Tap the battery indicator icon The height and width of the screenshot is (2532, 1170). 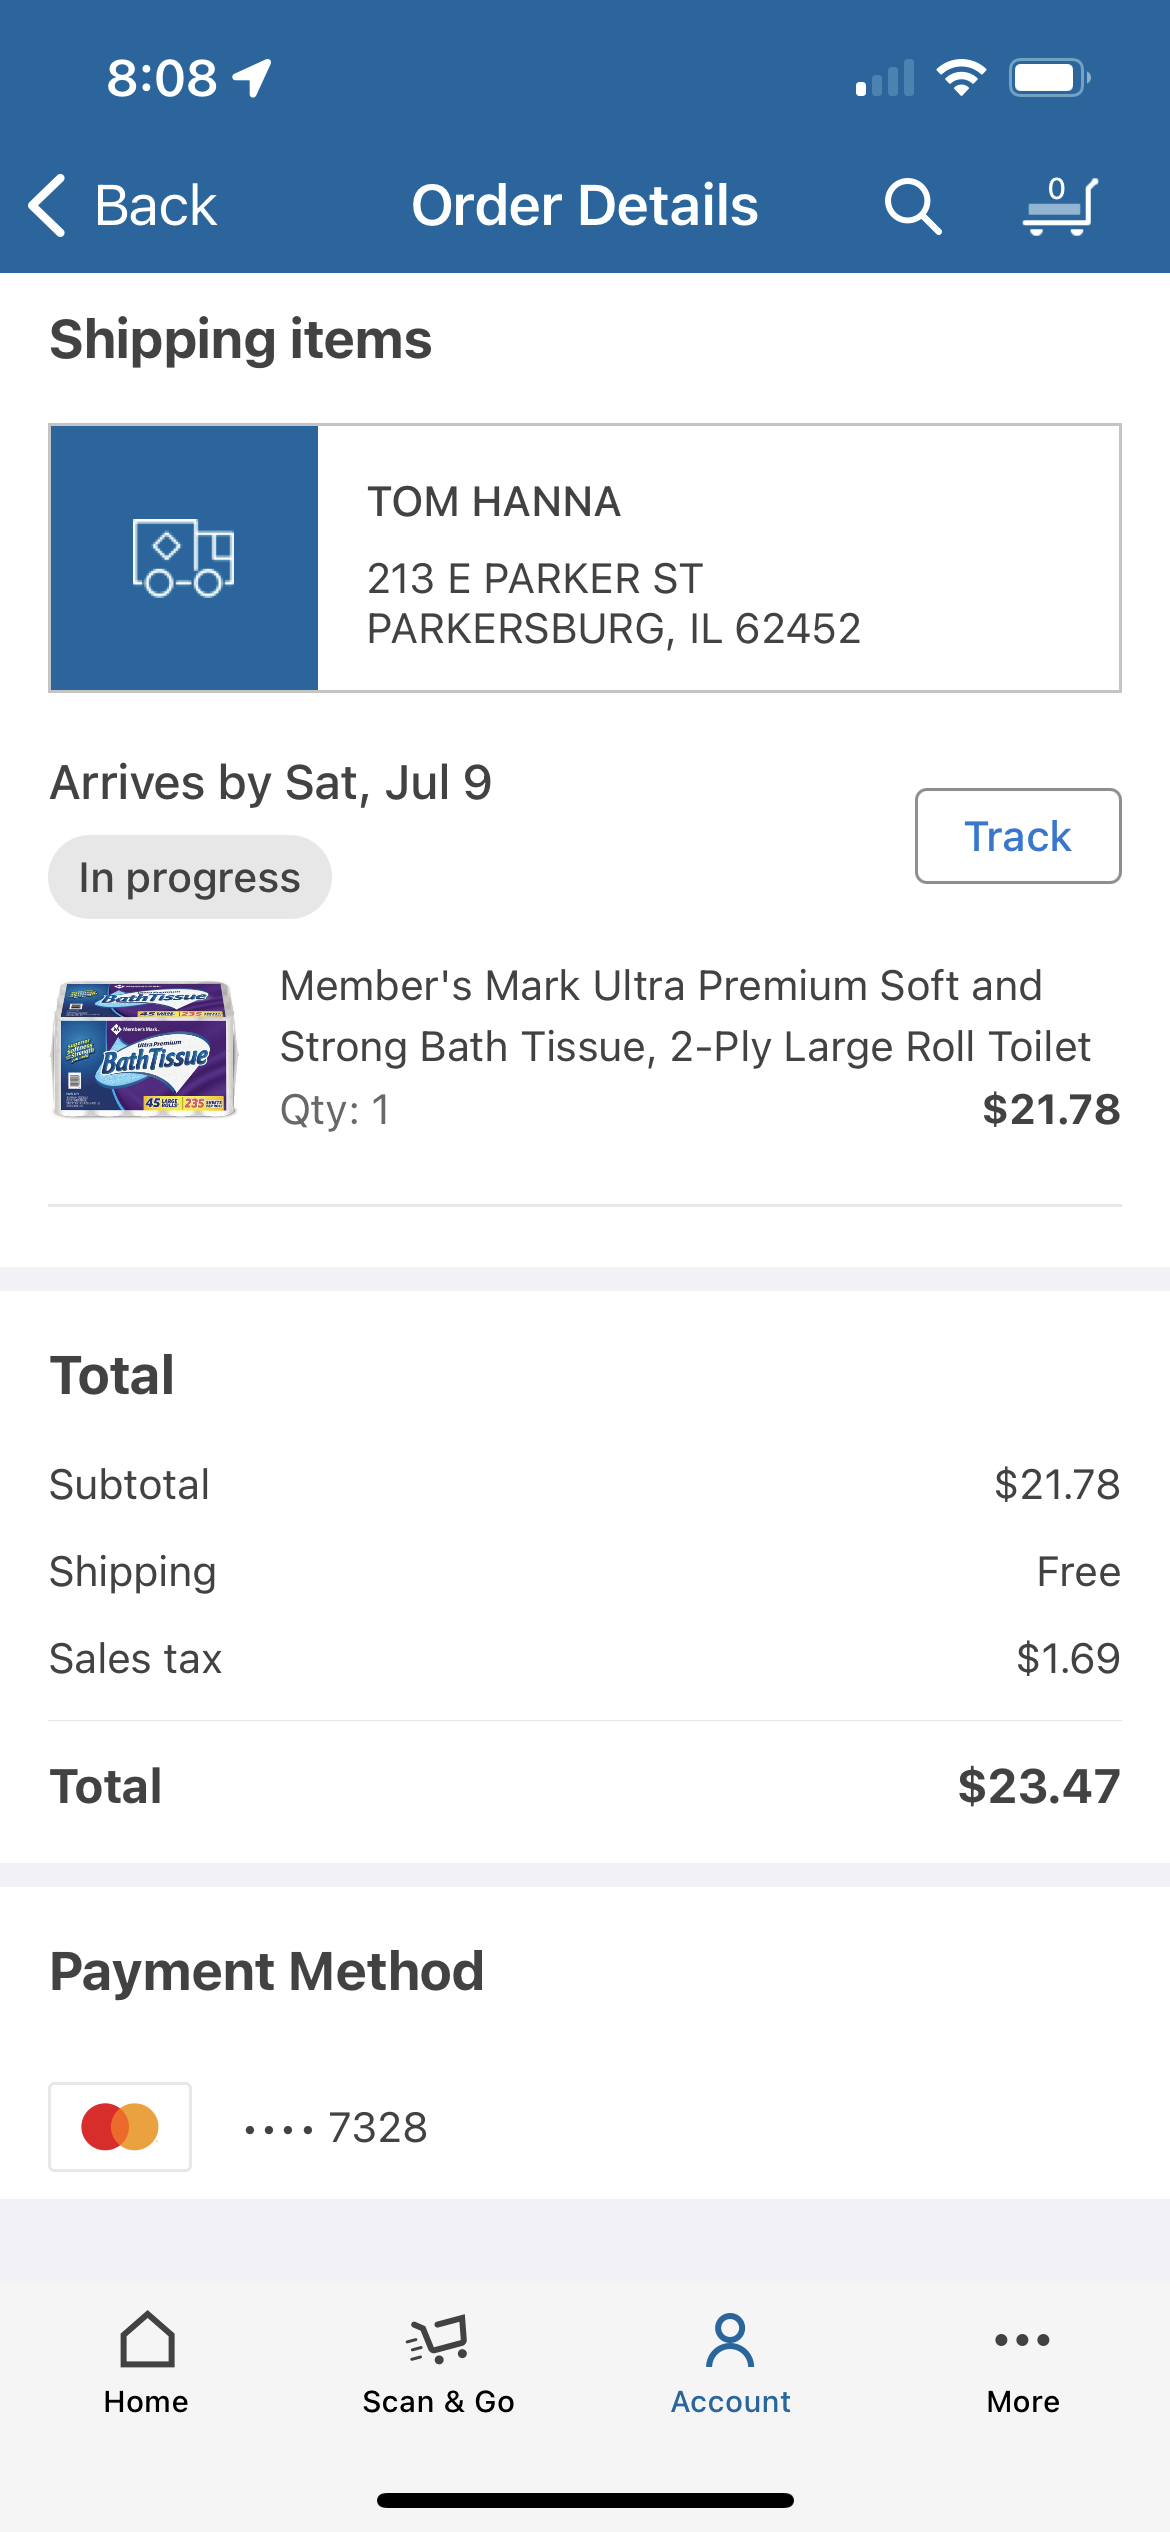point(1048,78)
